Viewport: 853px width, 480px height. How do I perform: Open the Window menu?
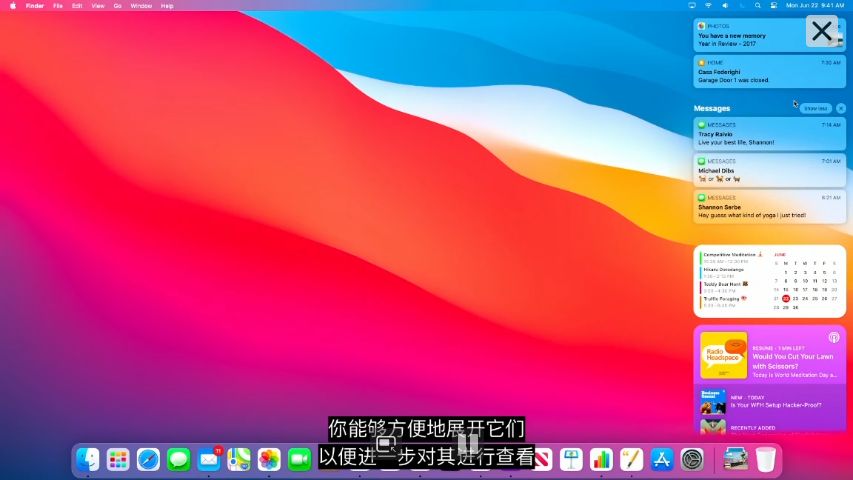pyautogui.click(x=141, y=5)
